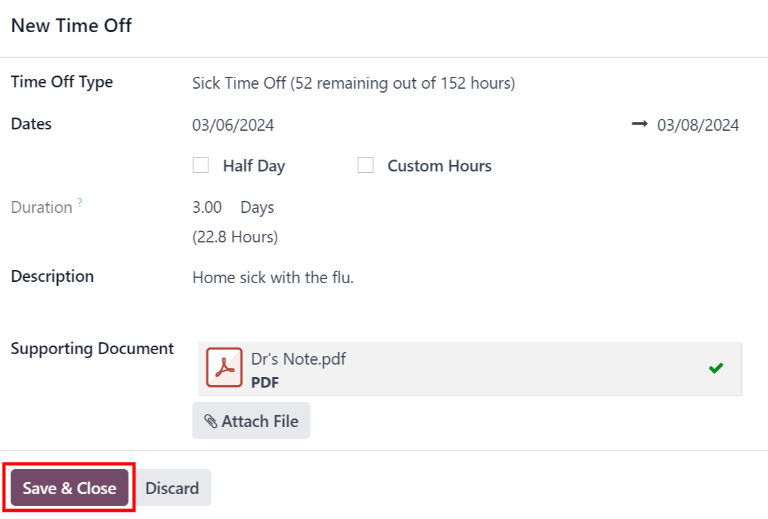Click the New Time Off dialog title
The width and height of the screenshot is (768, 519).
(71, 26)
